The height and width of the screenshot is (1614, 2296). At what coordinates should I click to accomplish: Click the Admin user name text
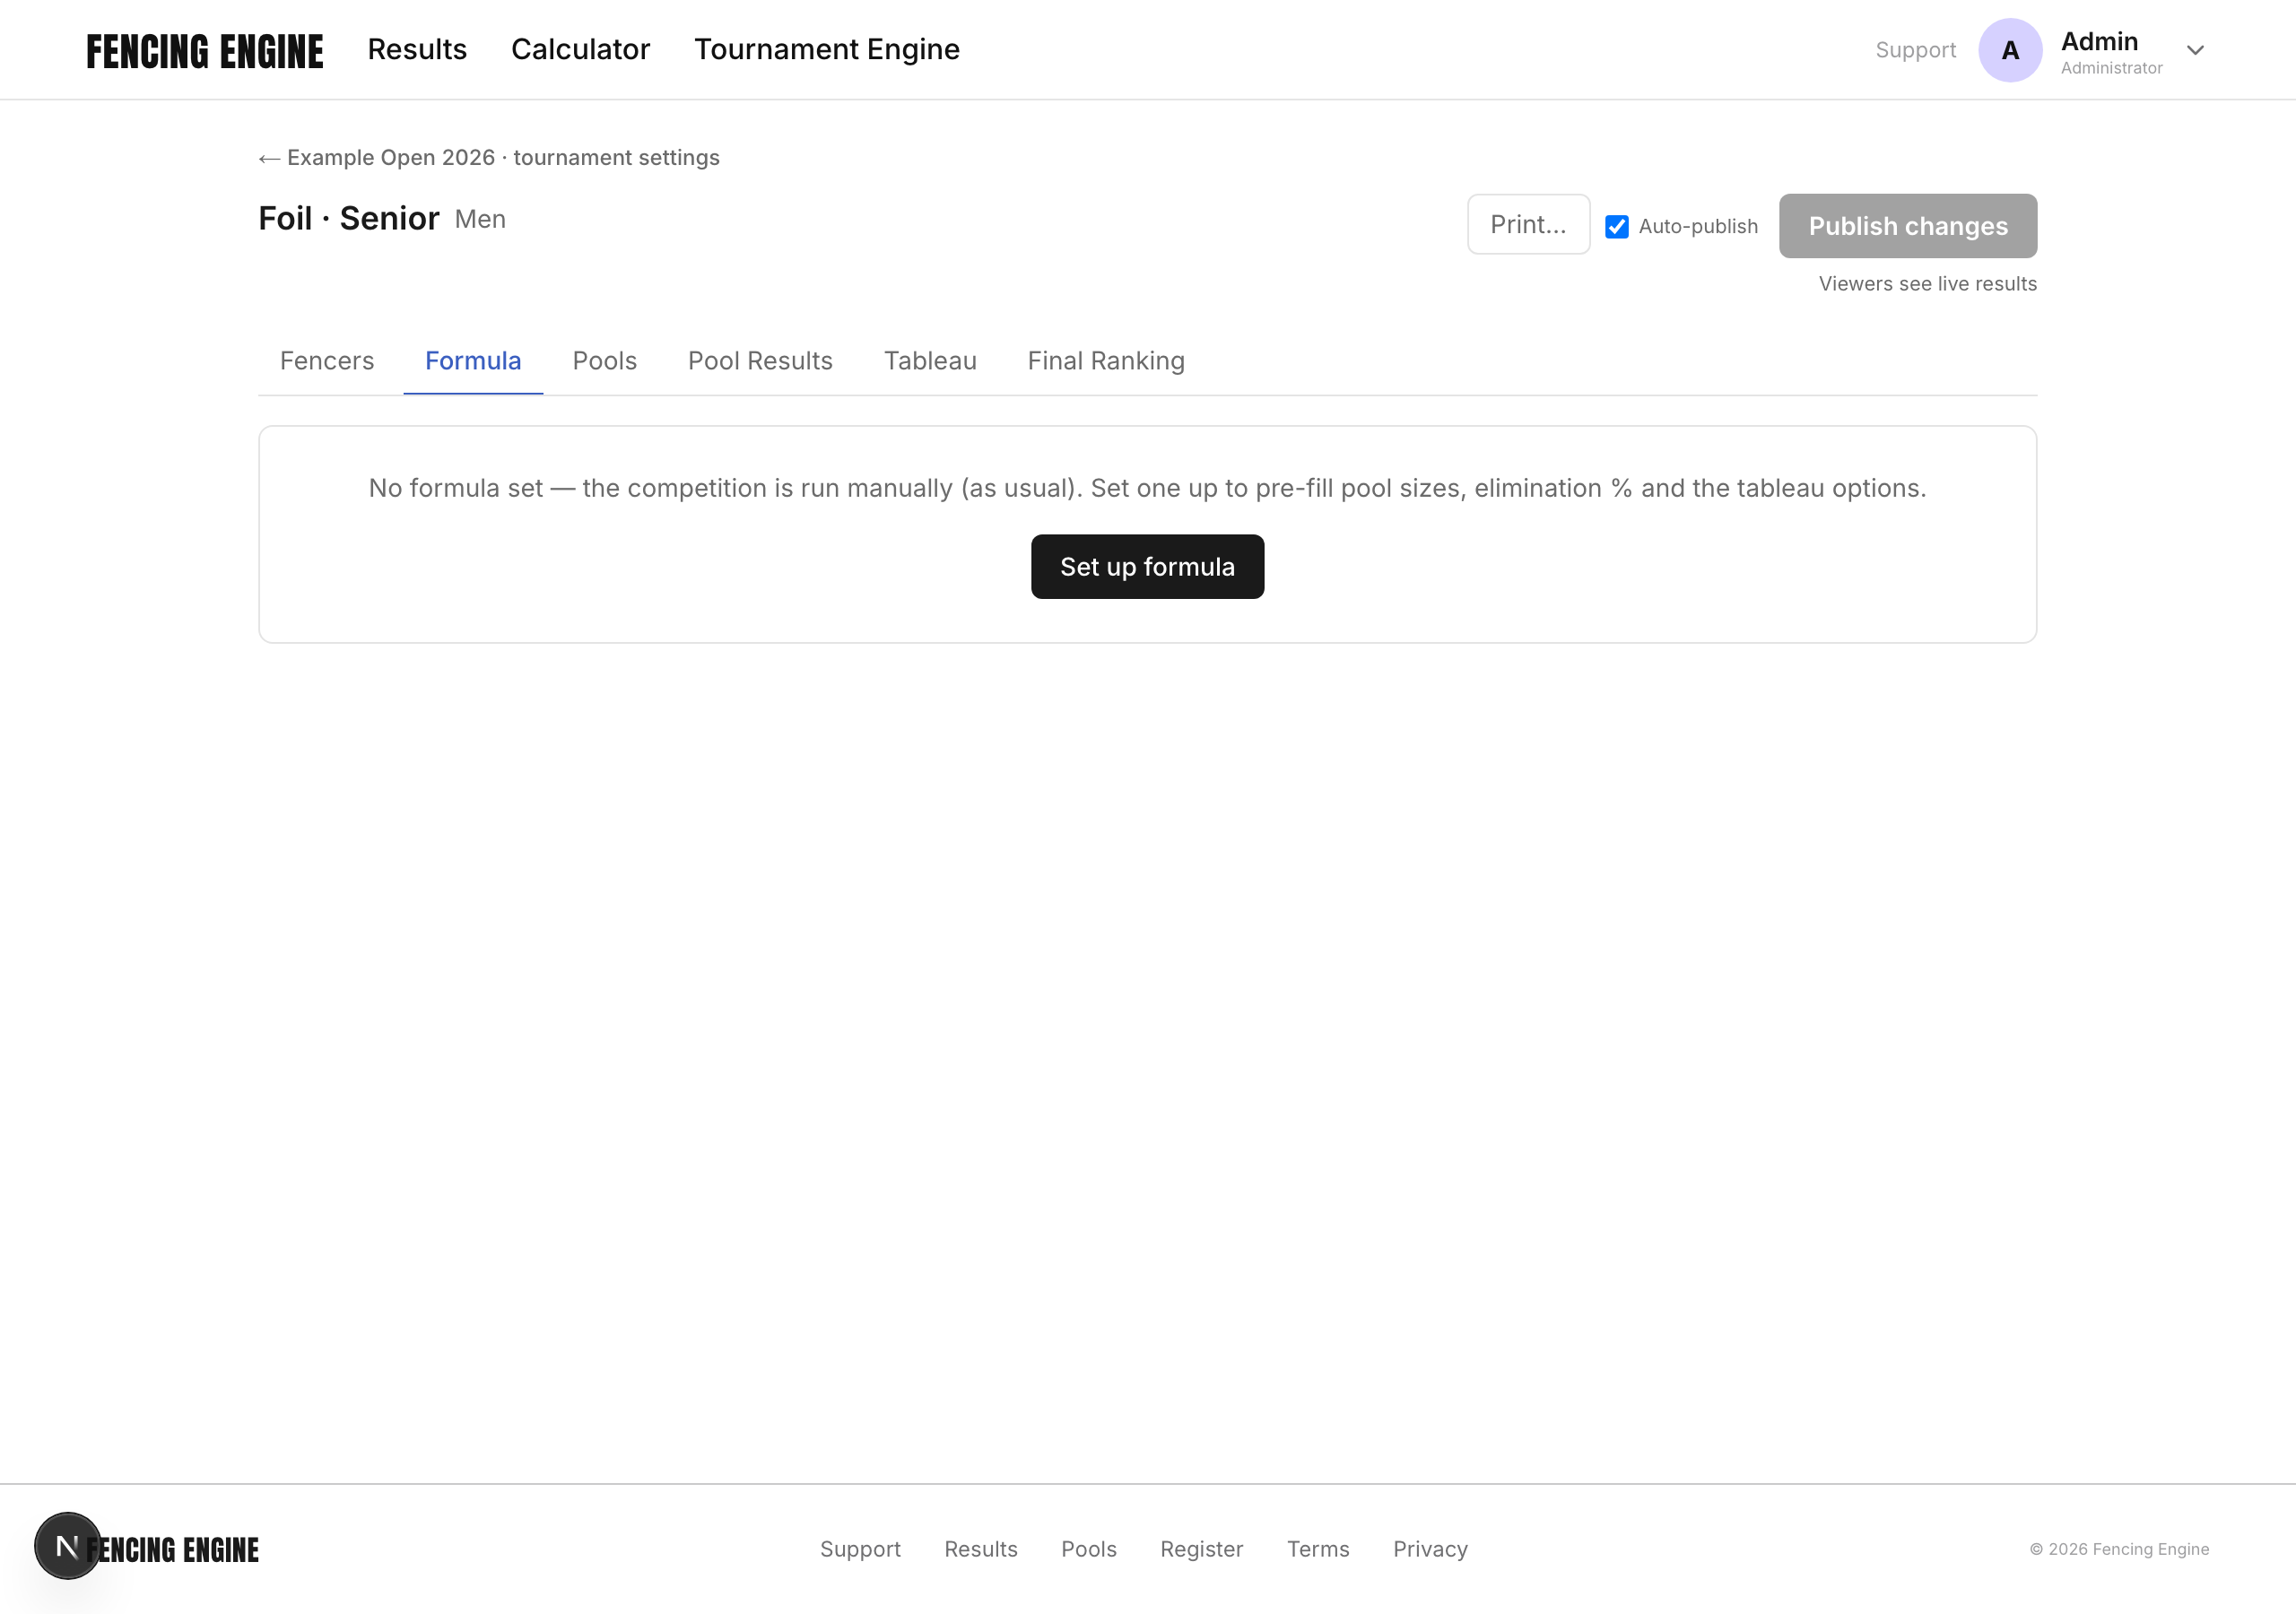coord(2099,41)
